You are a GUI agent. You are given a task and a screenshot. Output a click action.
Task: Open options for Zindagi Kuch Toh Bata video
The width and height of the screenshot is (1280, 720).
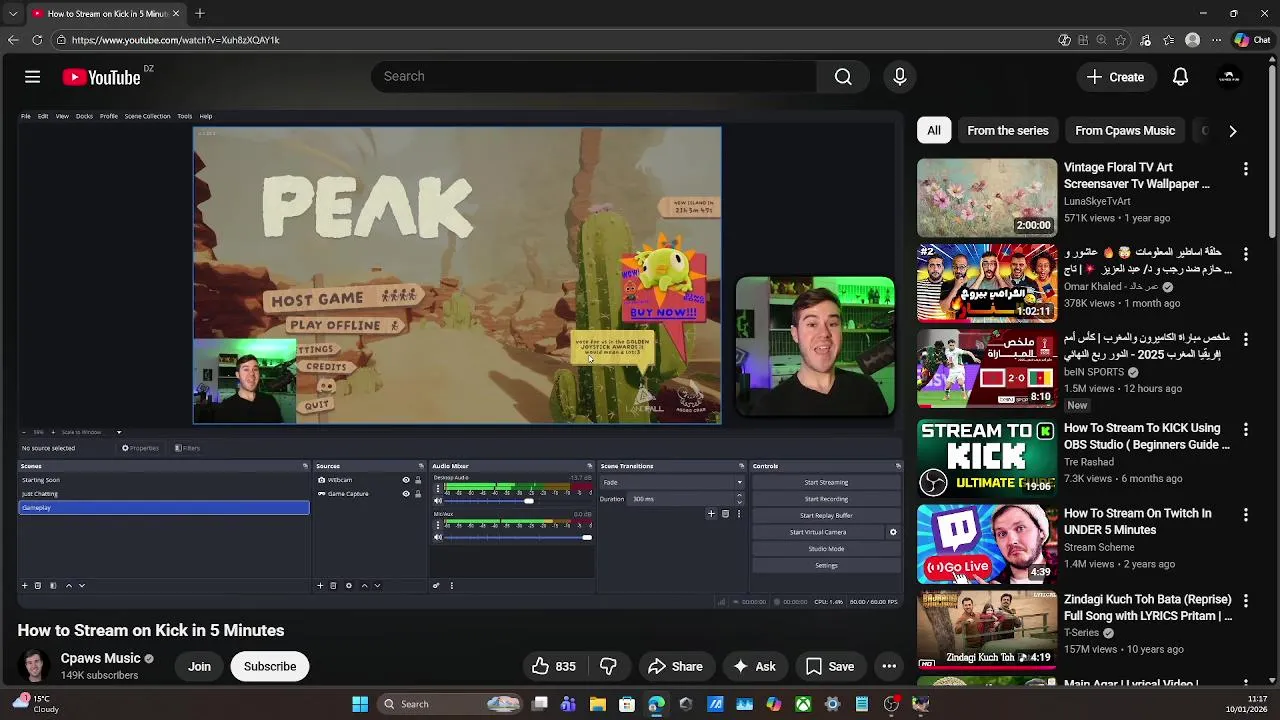pos(1245,601)
